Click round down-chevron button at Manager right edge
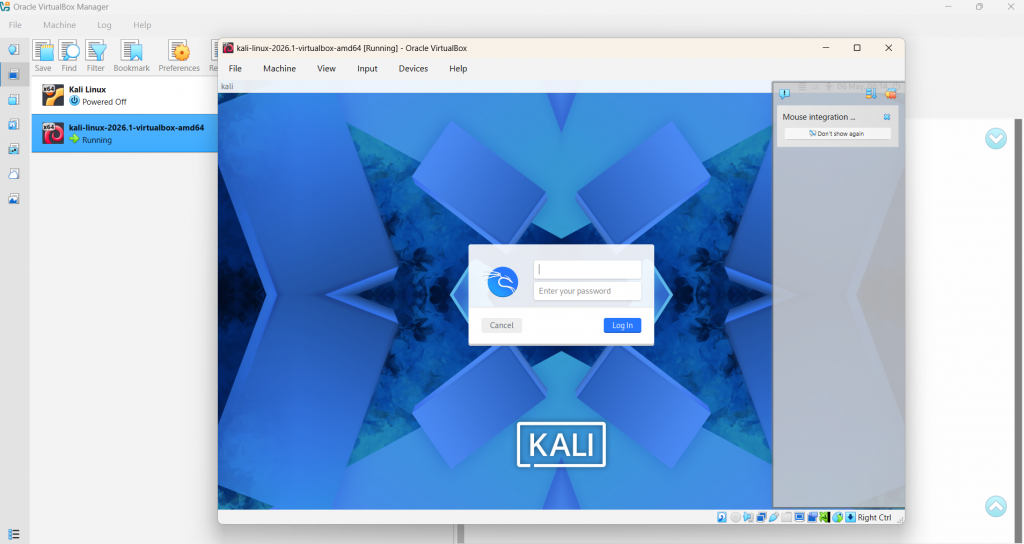The image size is (1024, 544). point(996,138)
